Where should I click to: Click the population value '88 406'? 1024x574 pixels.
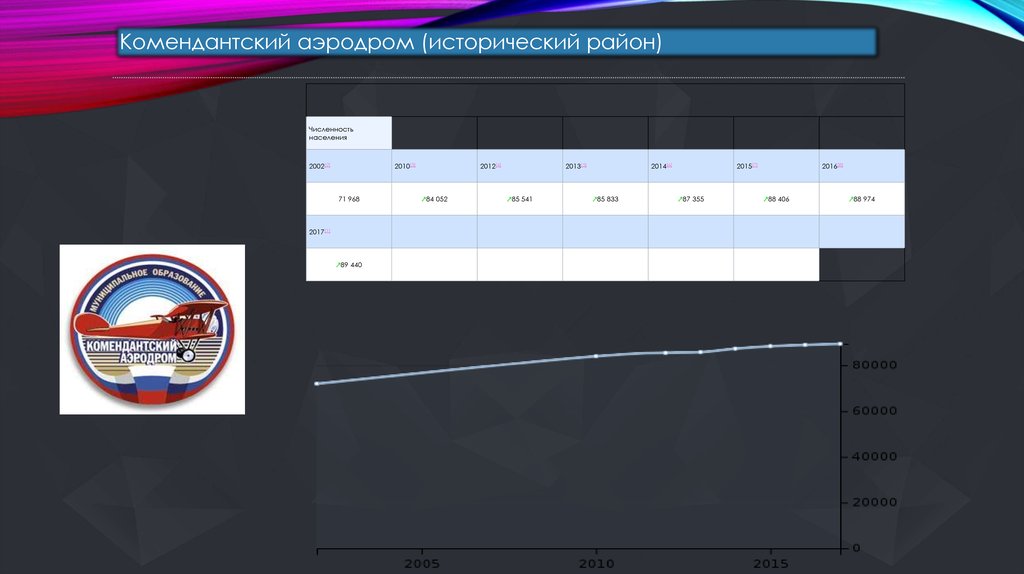point(778,199)
